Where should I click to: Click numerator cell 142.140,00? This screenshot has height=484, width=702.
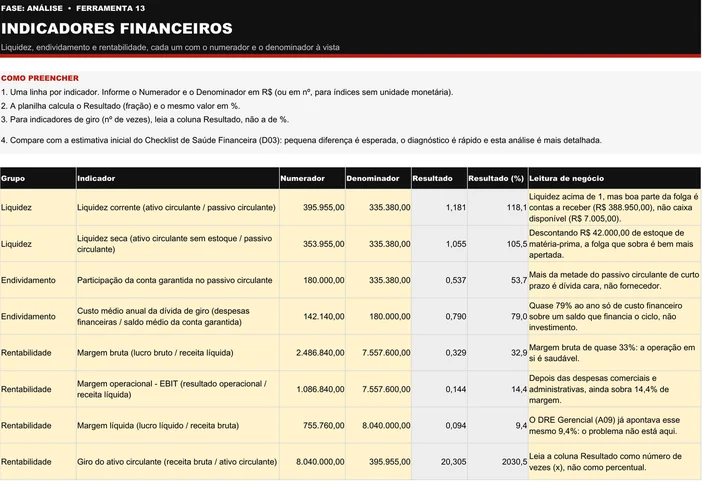312,317
